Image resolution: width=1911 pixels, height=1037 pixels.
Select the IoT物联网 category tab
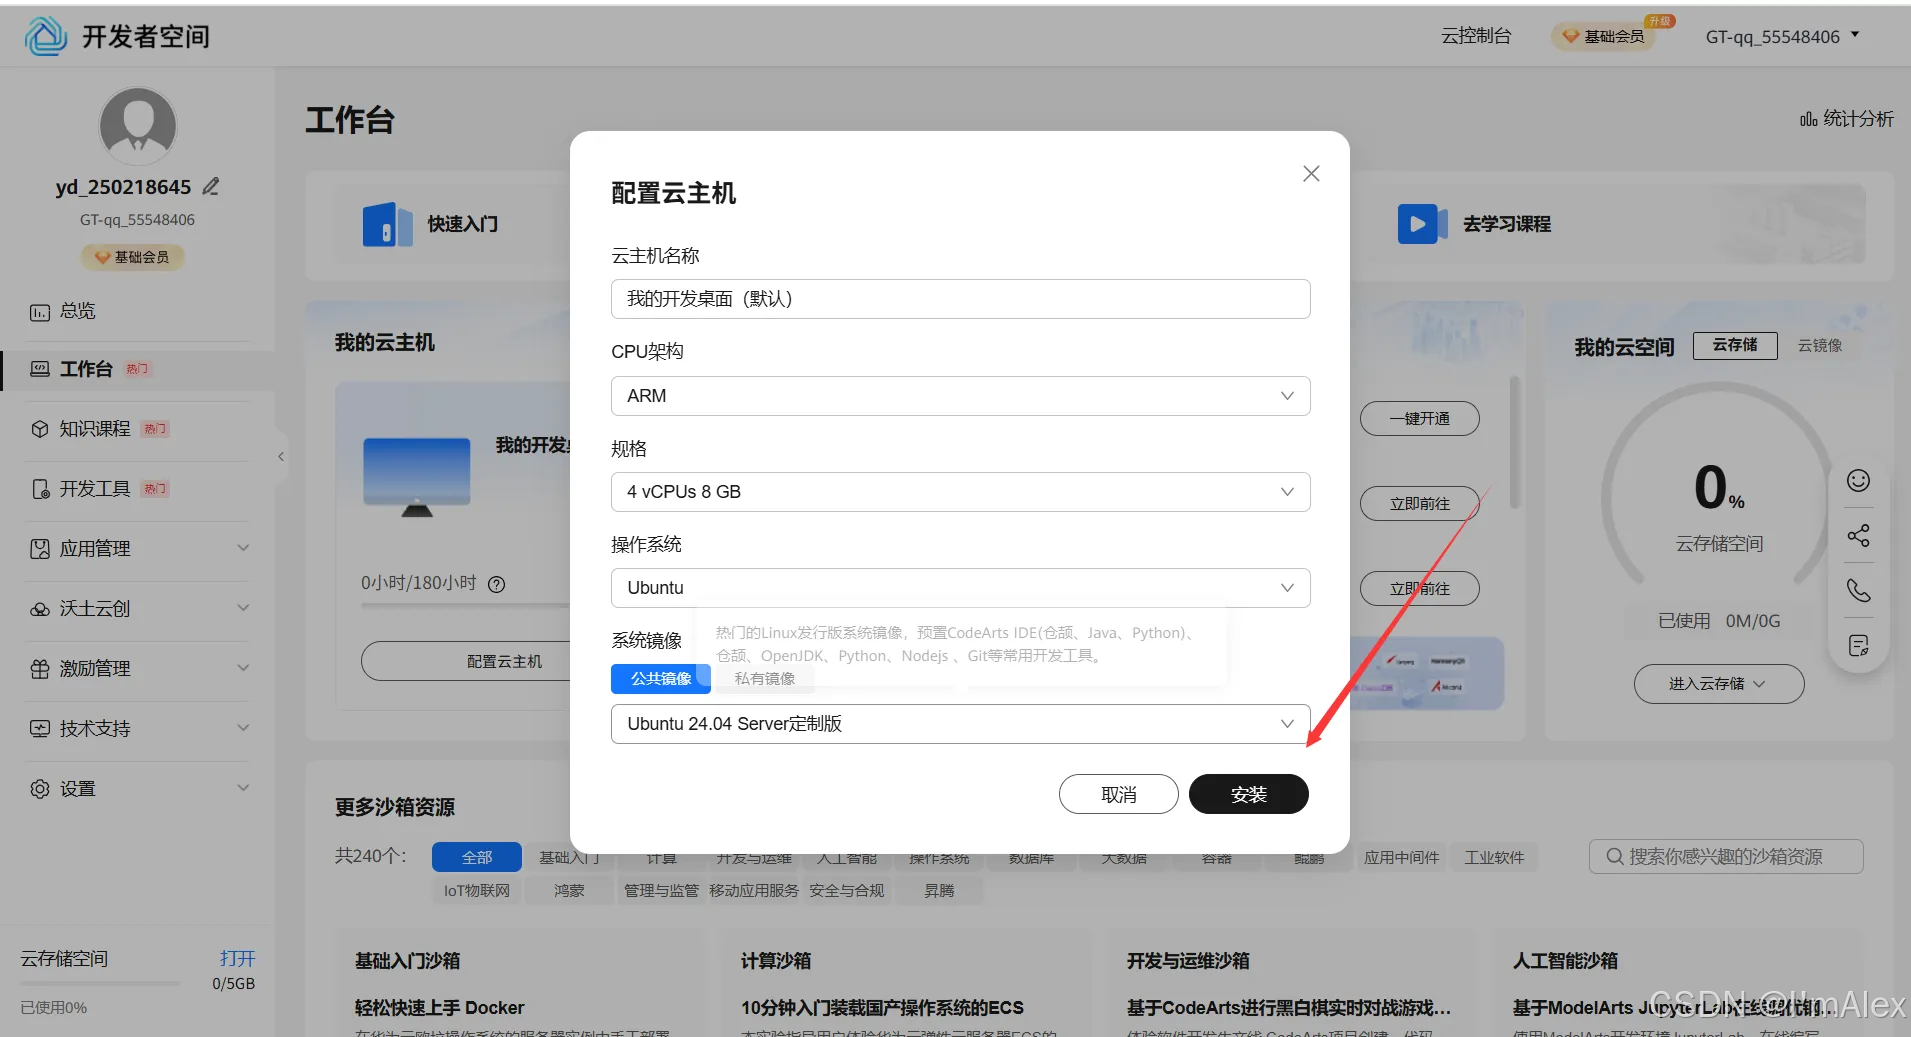476,889
